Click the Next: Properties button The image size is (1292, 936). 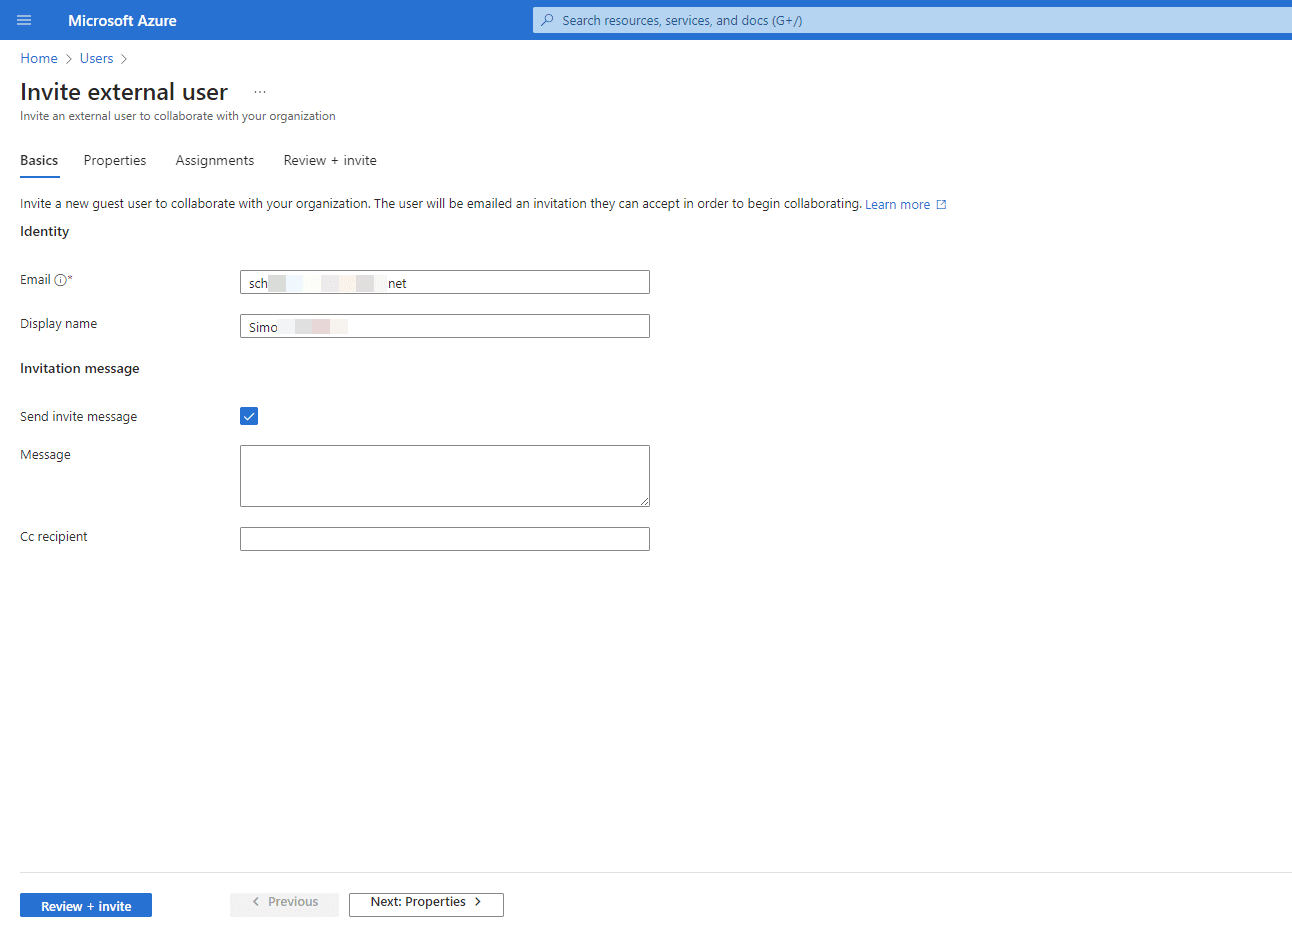(x=426, y=903)
